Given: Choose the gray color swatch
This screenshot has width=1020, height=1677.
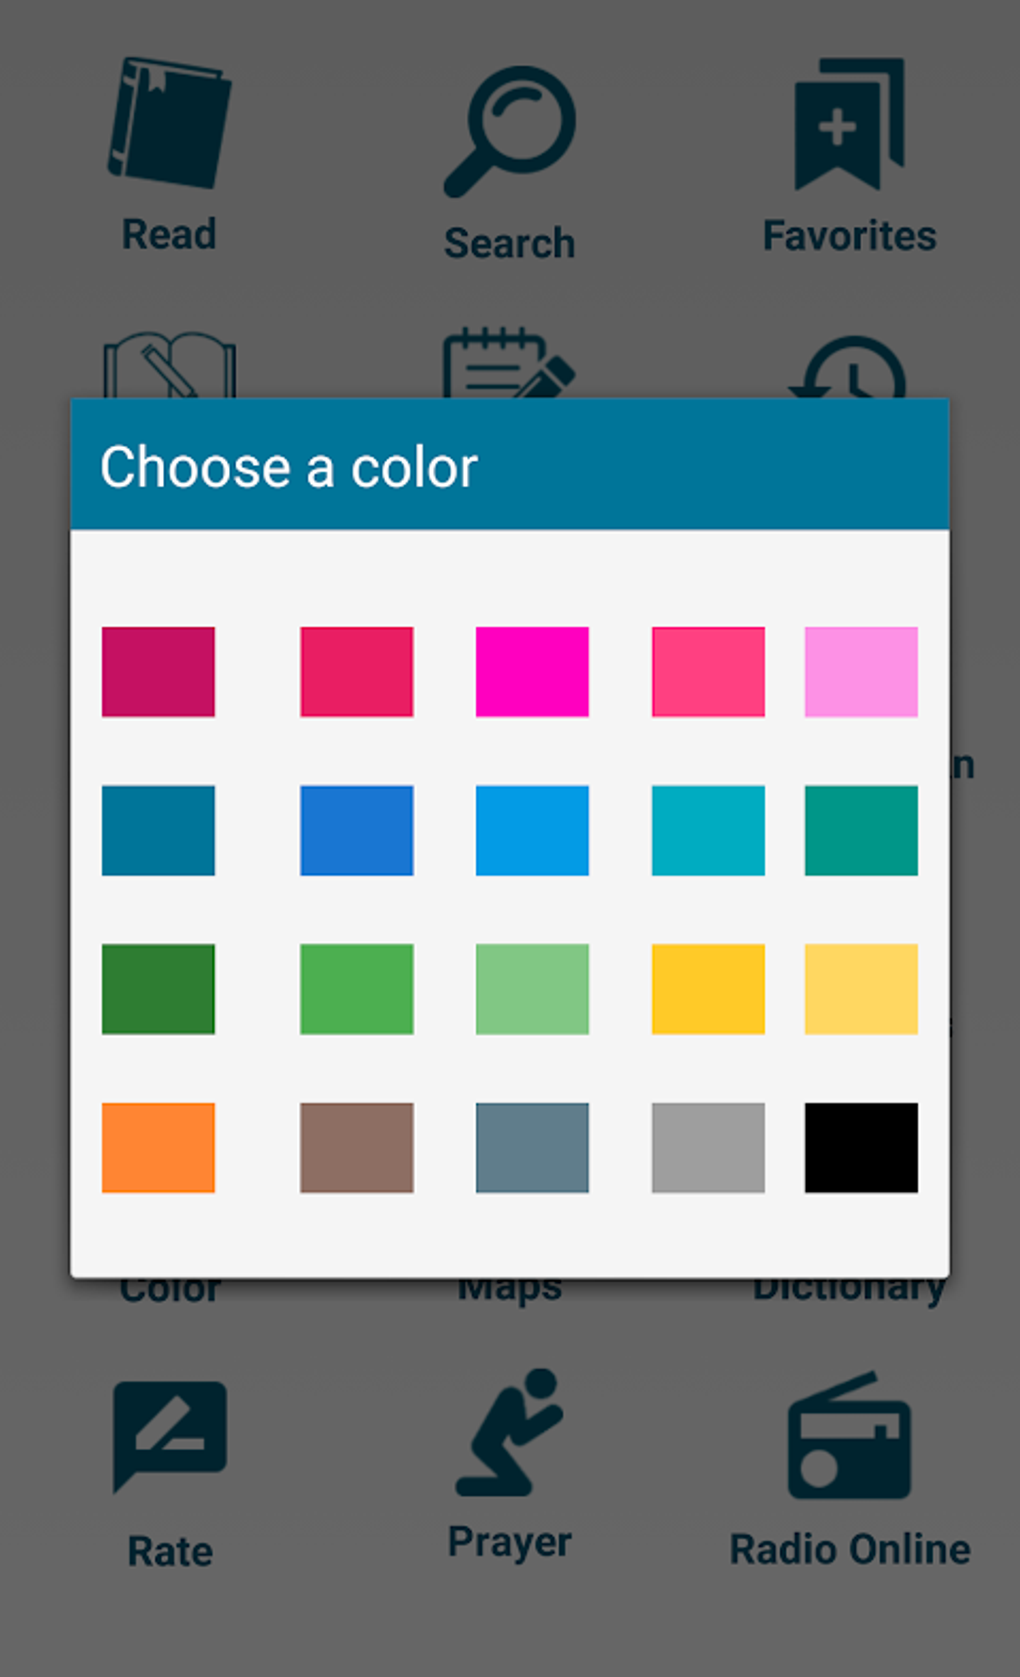Looking at the screenshot, I should click(x=708, y=1147).
